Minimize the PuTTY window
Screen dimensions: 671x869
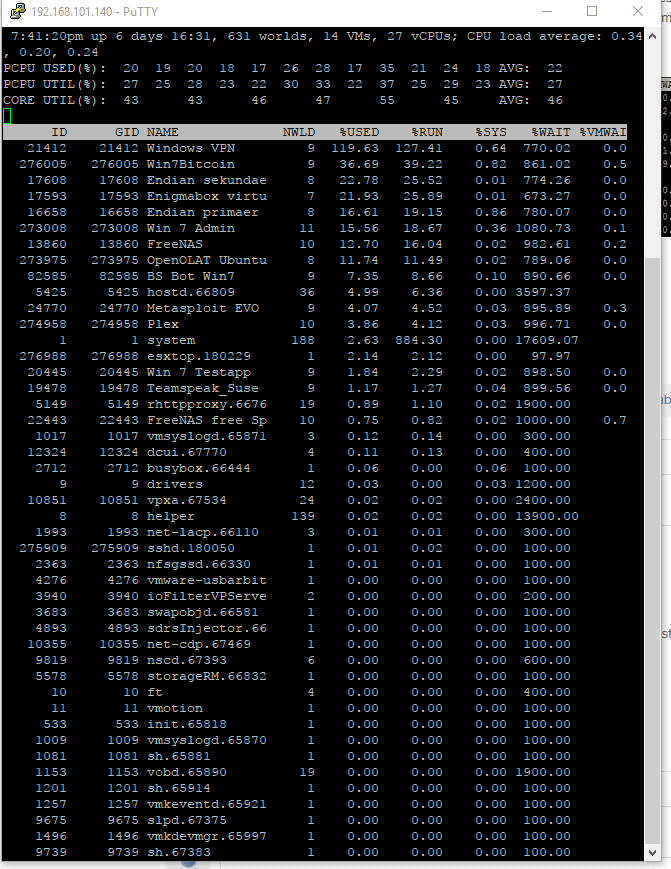tap(547, 11)
